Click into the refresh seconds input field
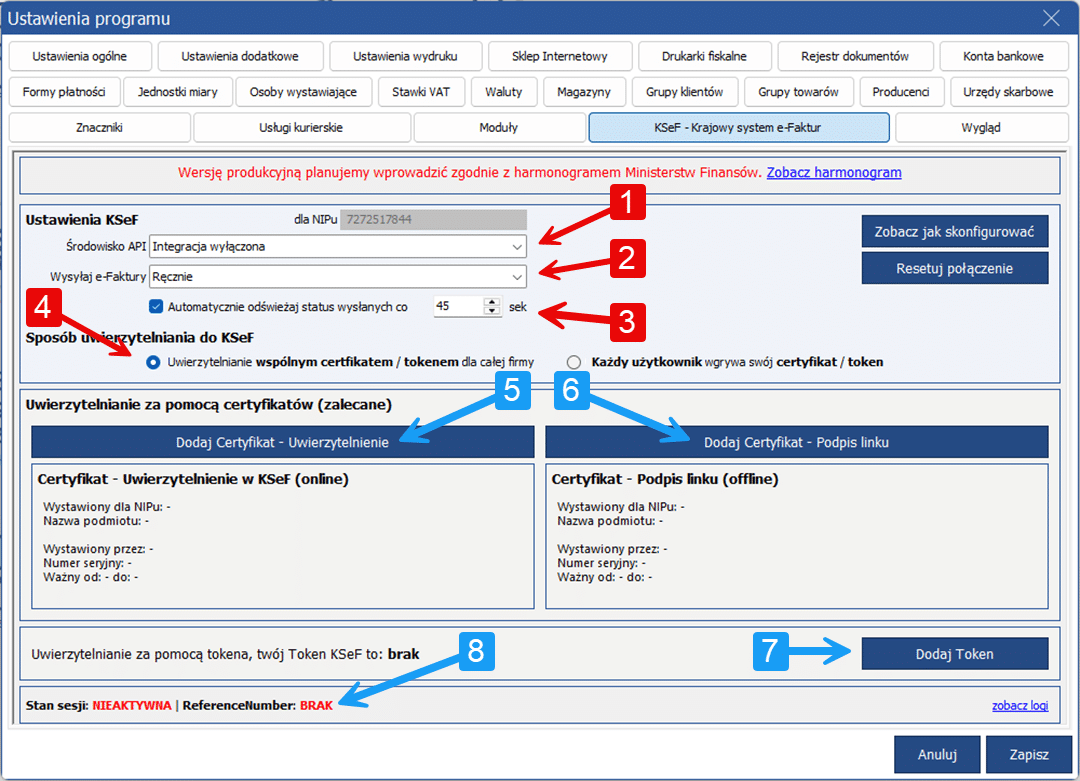 coord(457,307)
